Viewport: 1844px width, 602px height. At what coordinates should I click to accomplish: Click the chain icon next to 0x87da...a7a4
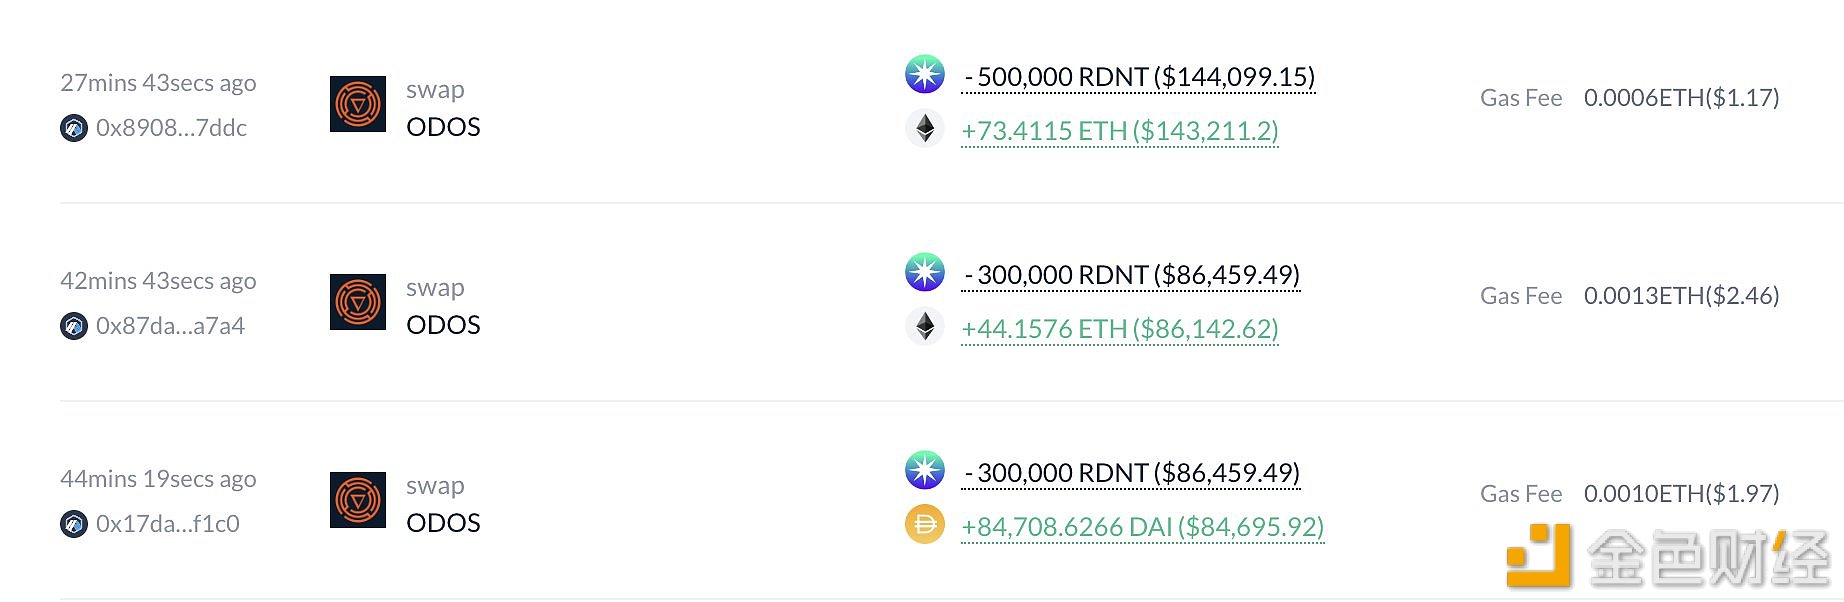pyautogui.click(x=74, y=326)
